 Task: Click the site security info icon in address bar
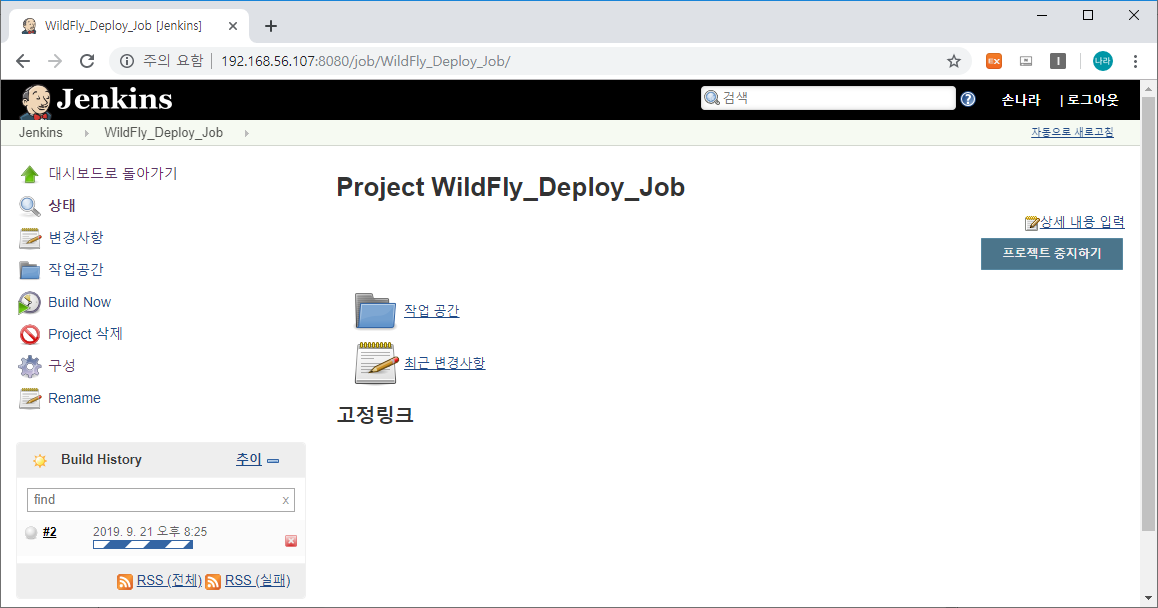(x=127, y=61)
